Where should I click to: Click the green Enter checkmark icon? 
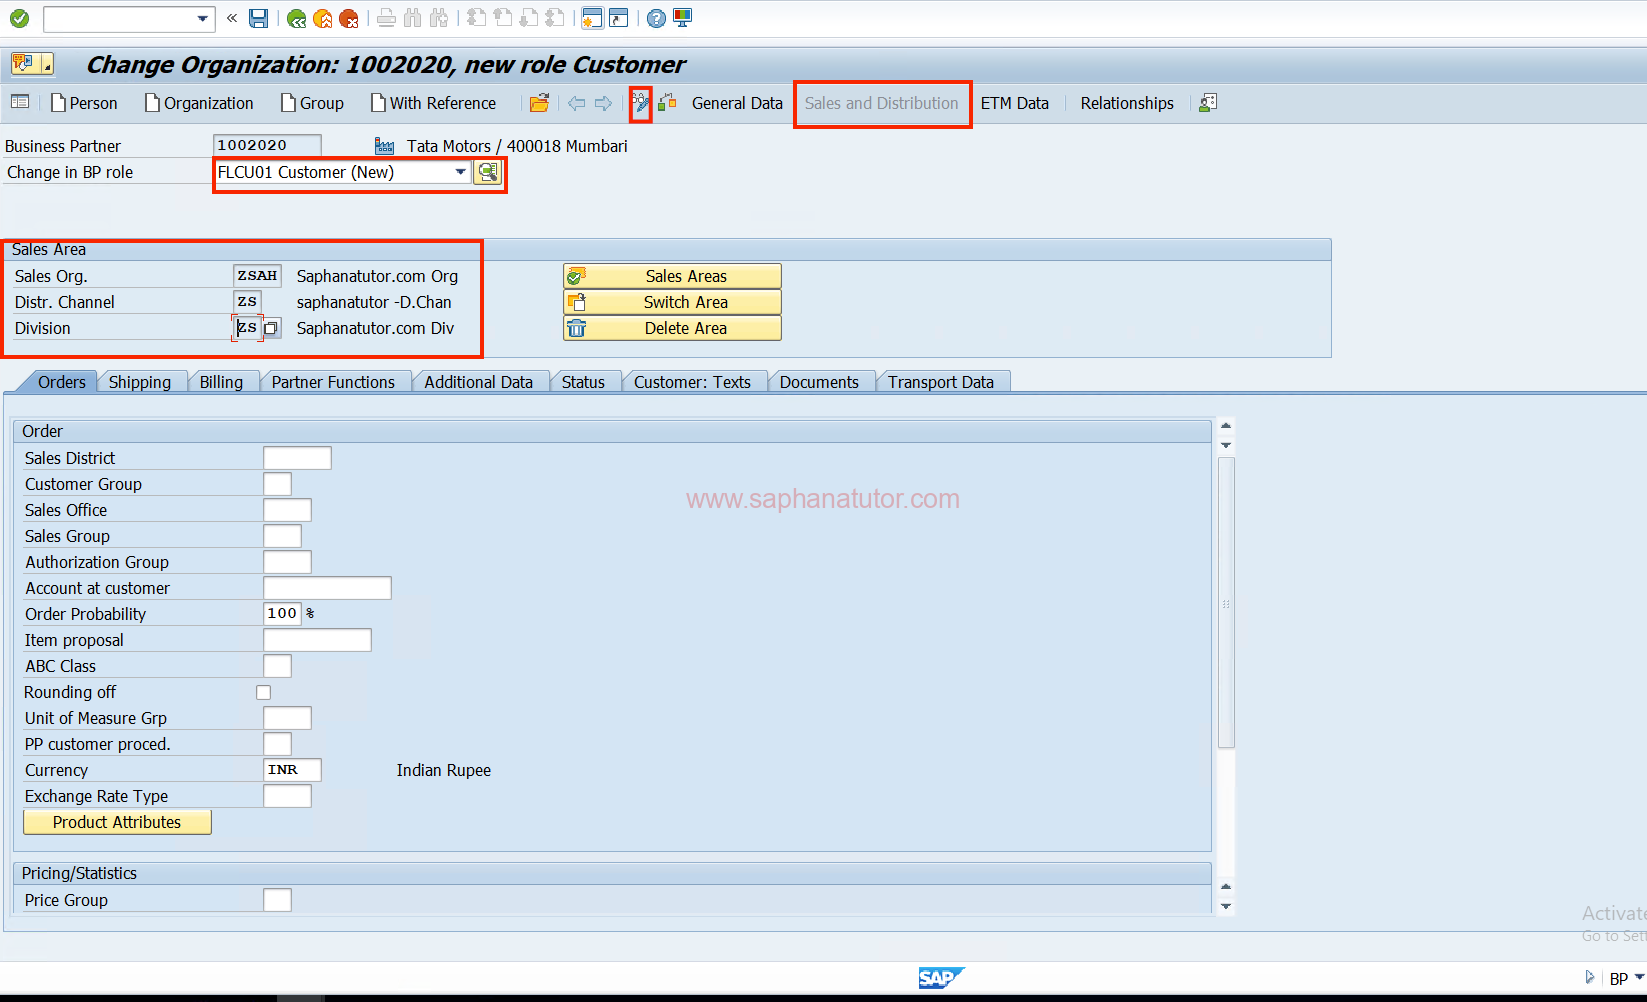[19, 18]
